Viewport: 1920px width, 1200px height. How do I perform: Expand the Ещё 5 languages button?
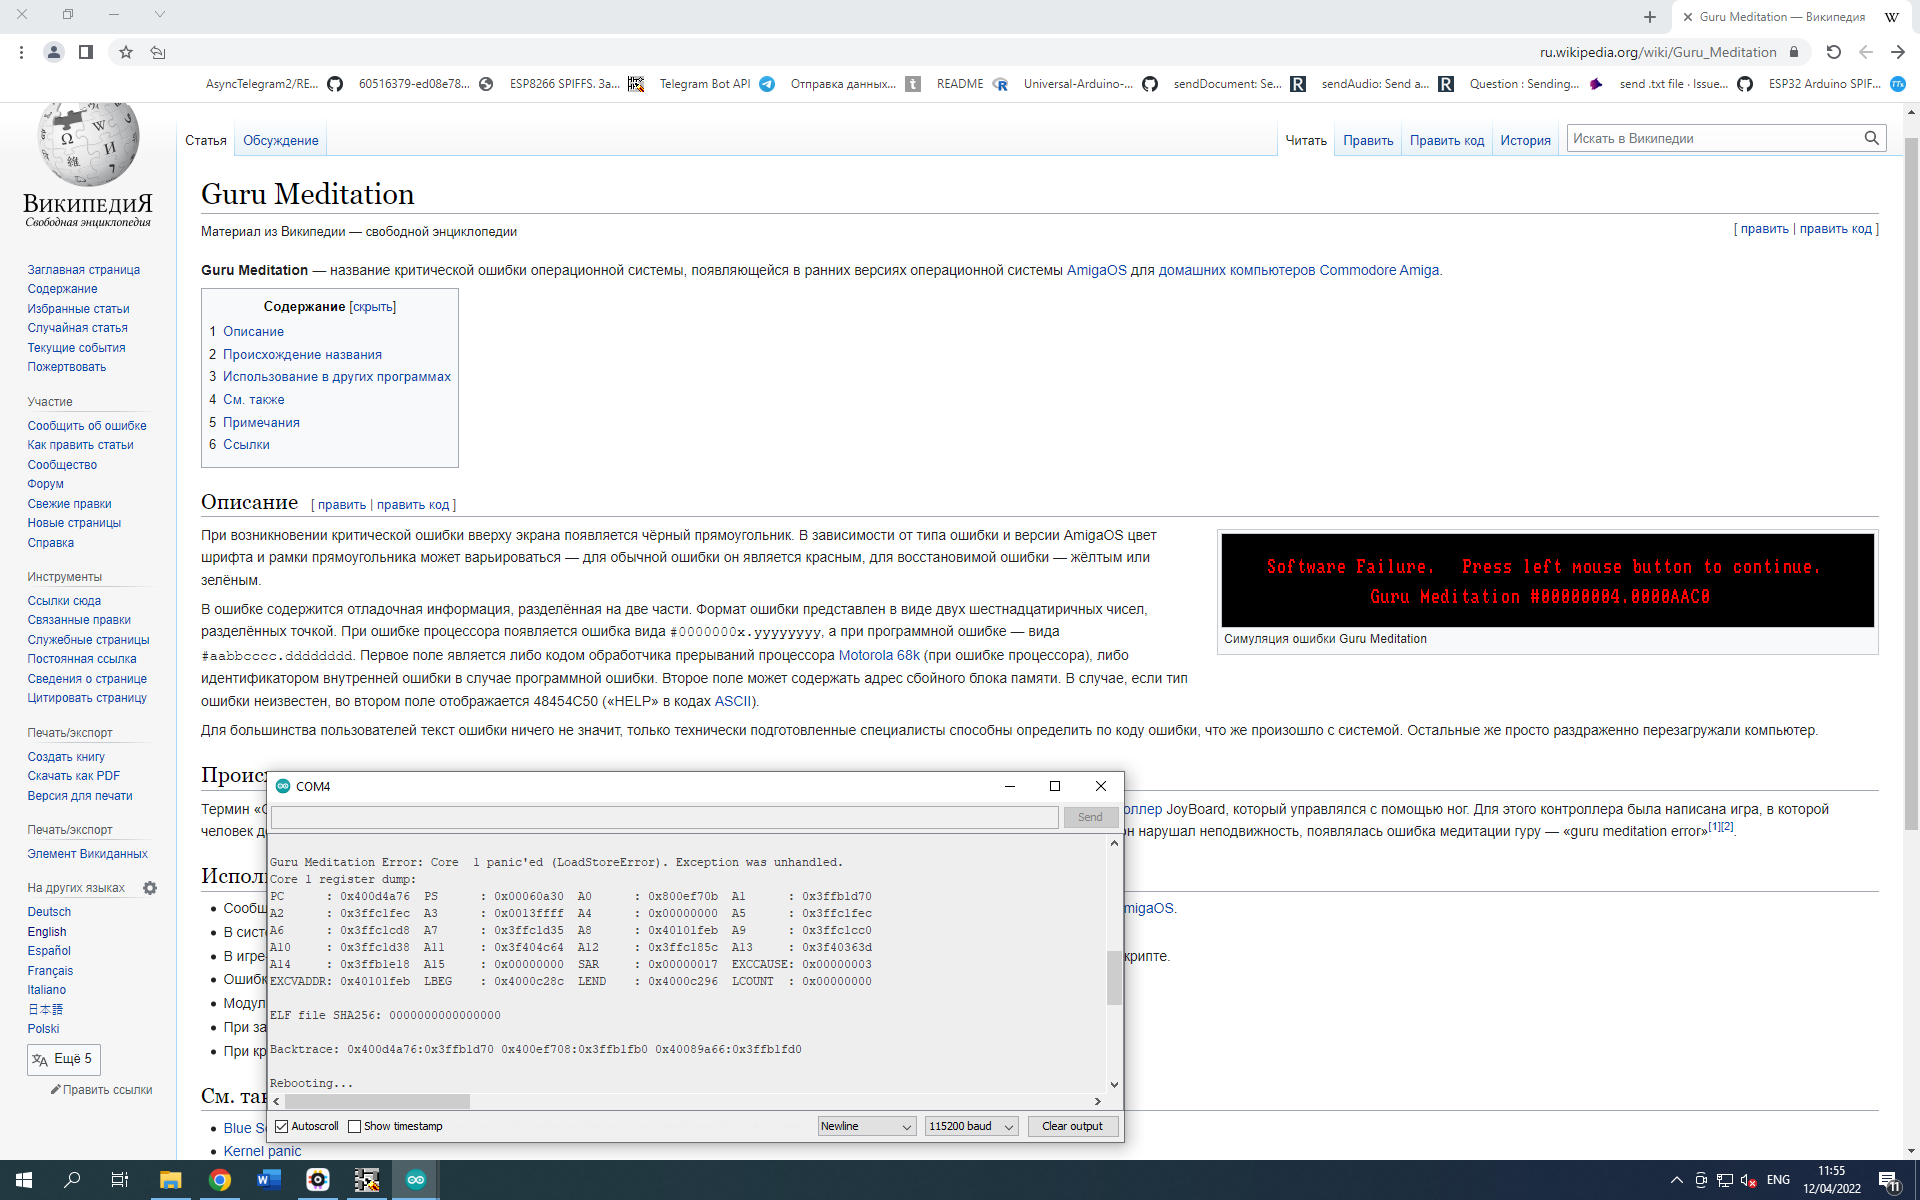pos(64,1059)
